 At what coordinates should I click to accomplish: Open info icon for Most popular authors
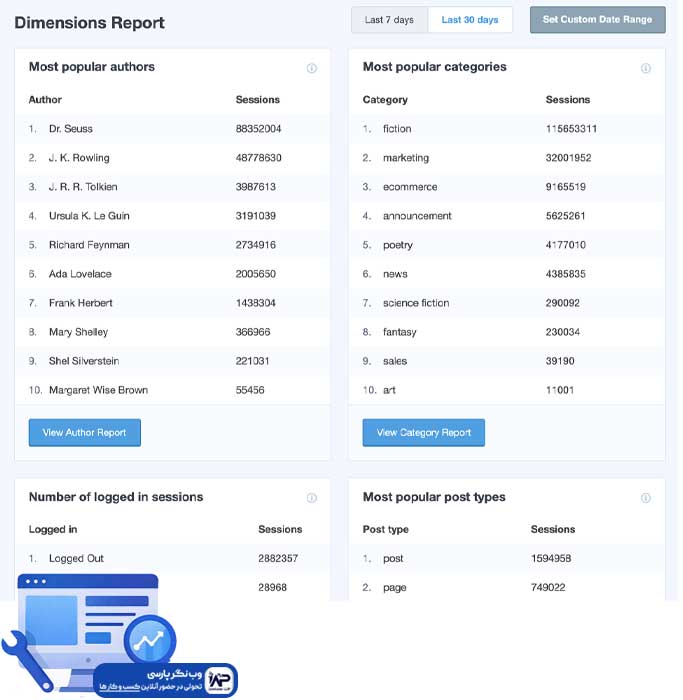(x=312, y=68)
